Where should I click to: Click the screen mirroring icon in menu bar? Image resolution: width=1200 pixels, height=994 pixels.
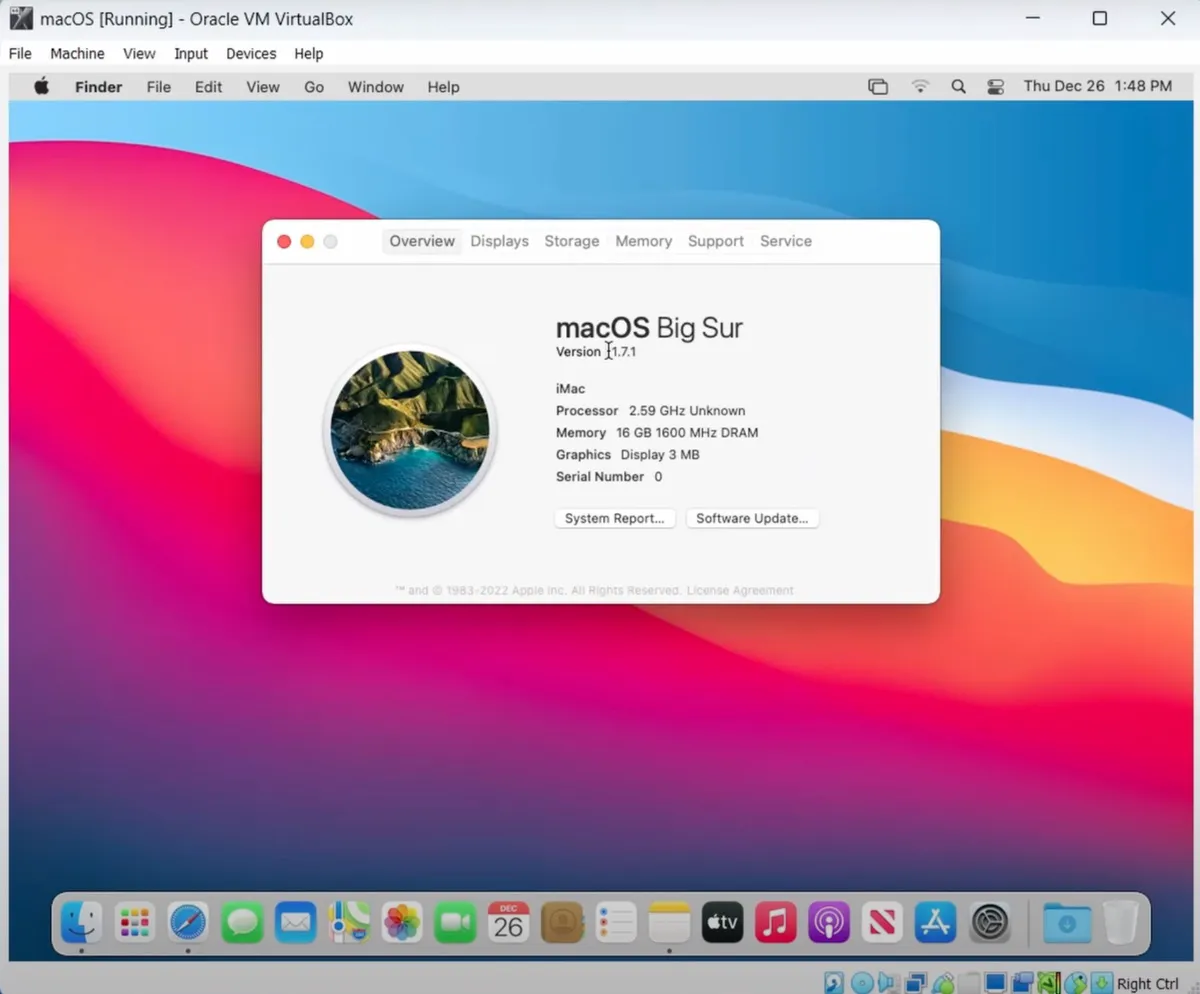[878, 87]
